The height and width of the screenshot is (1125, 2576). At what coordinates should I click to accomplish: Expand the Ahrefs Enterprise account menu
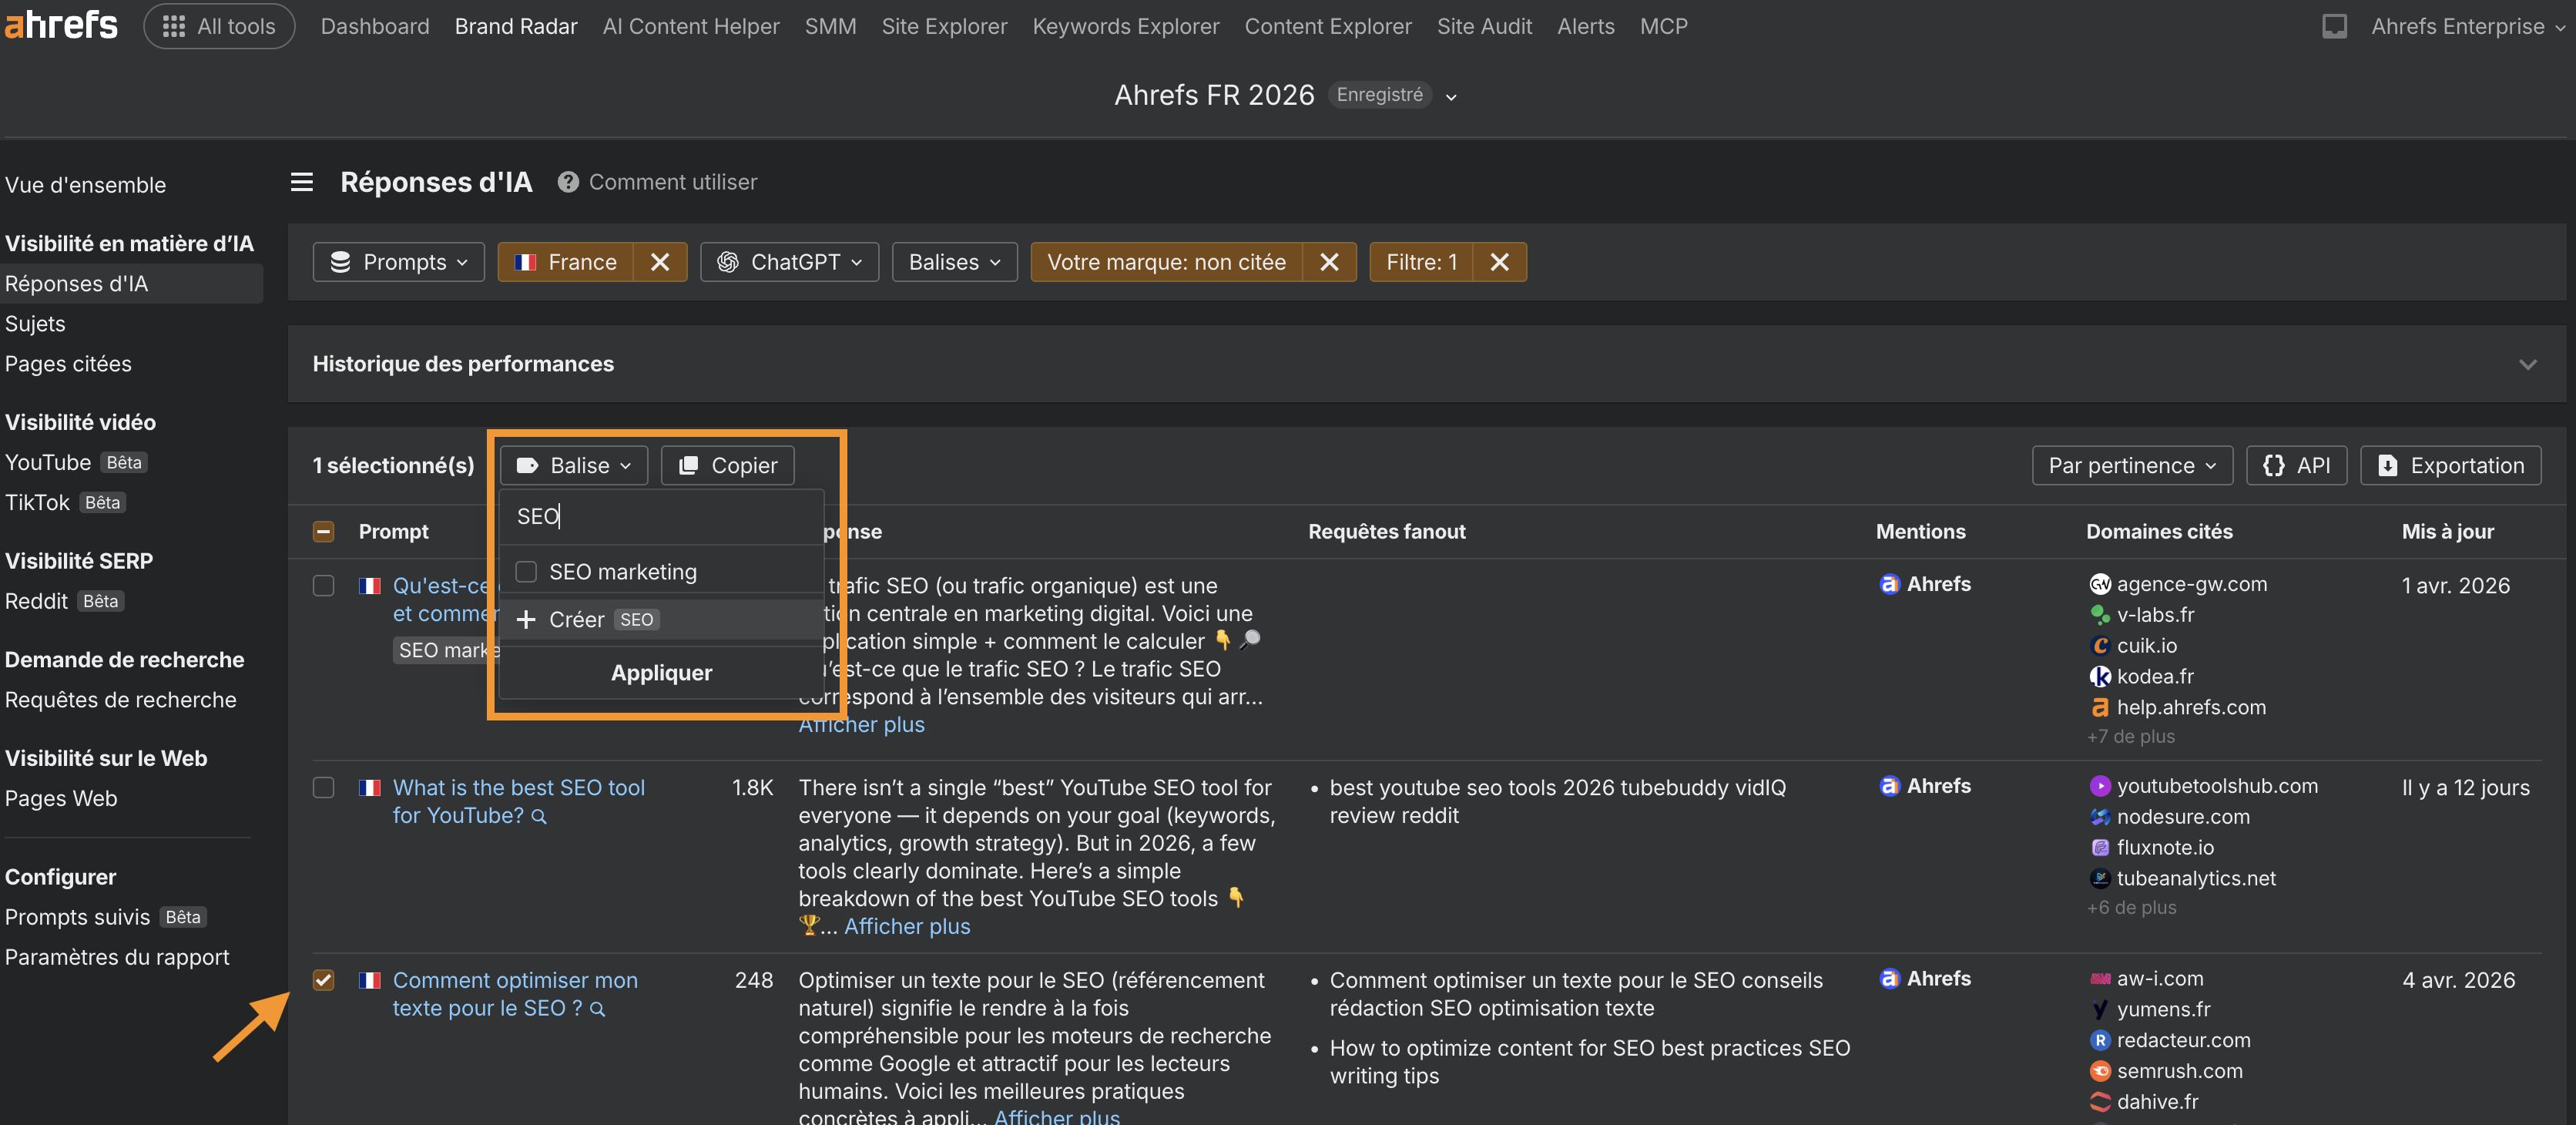tap(2467, 26)
